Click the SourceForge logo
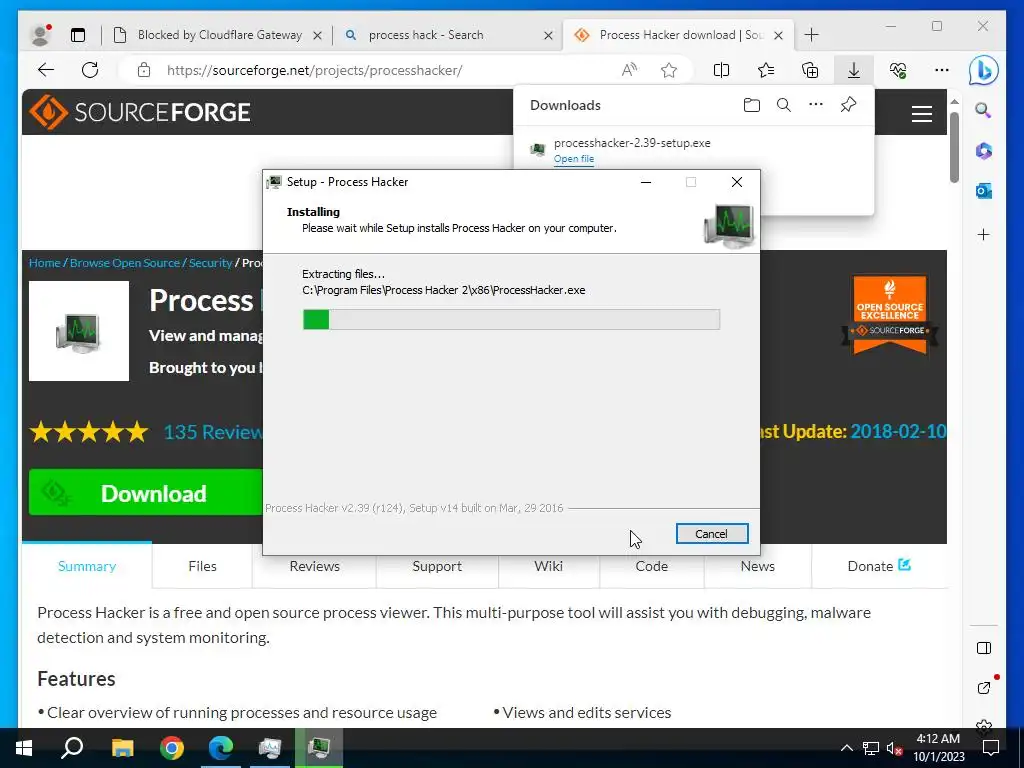 coord(140,112)
